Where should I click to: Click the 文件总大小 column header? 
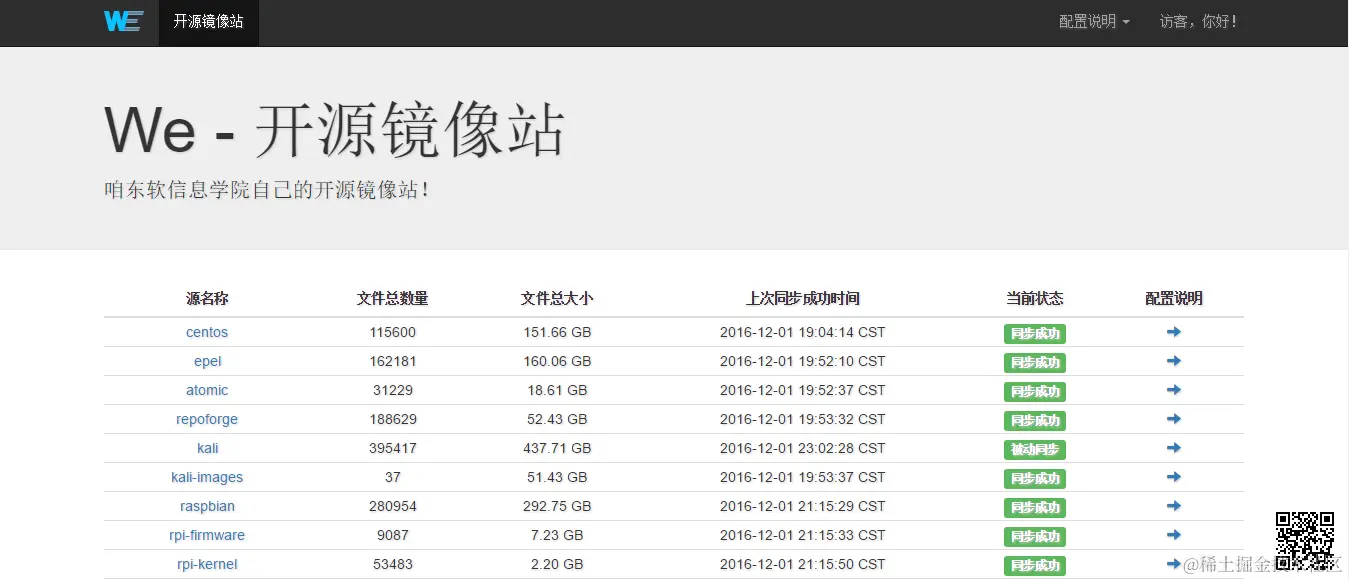point(557,298)
